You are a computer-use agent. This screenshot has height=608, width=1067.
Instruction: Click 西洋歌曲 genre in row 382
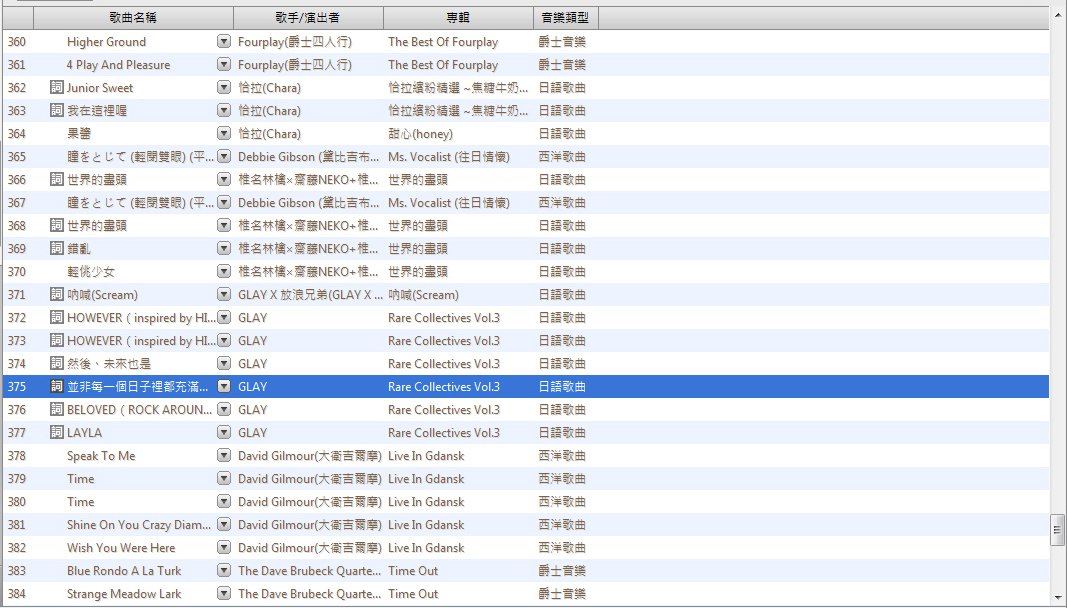coord(562,547)
